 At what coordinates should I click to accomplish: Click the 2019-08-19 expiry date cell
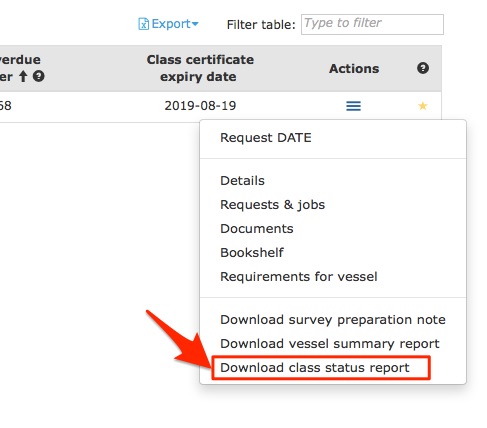(200, 106)
